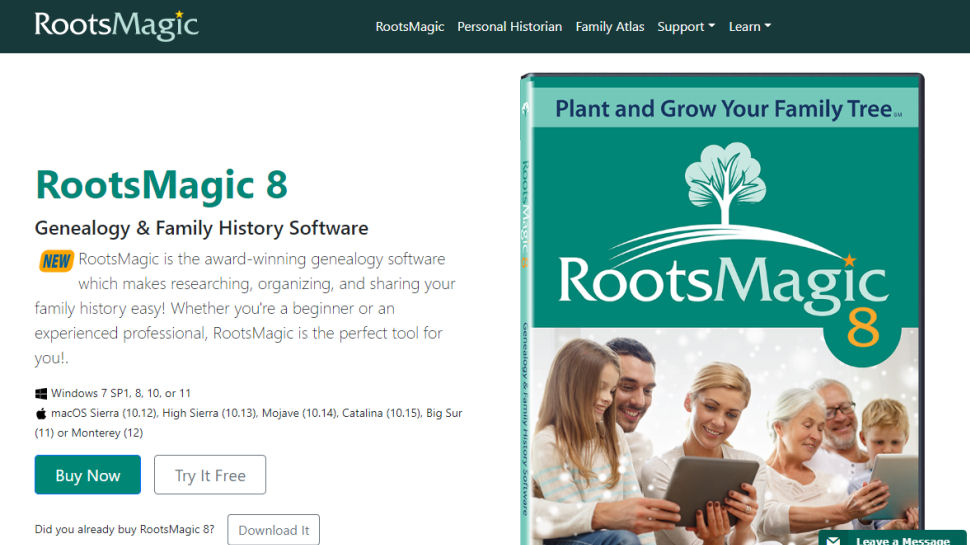970x545 pixels.
Task: Click 'Plant and Grow Your Family Tree' banner
Action: [x=726, y=109]
